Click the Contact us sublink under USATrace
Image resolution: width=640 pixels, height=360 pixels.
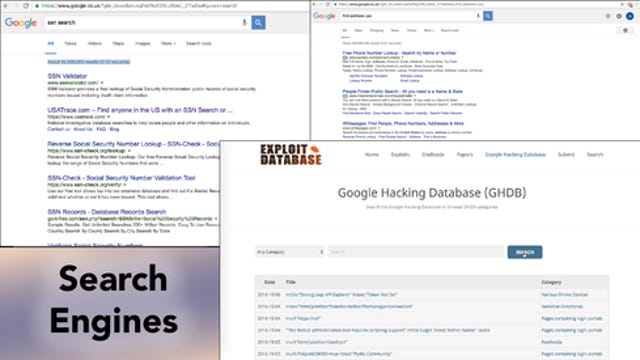click(58, 129)
